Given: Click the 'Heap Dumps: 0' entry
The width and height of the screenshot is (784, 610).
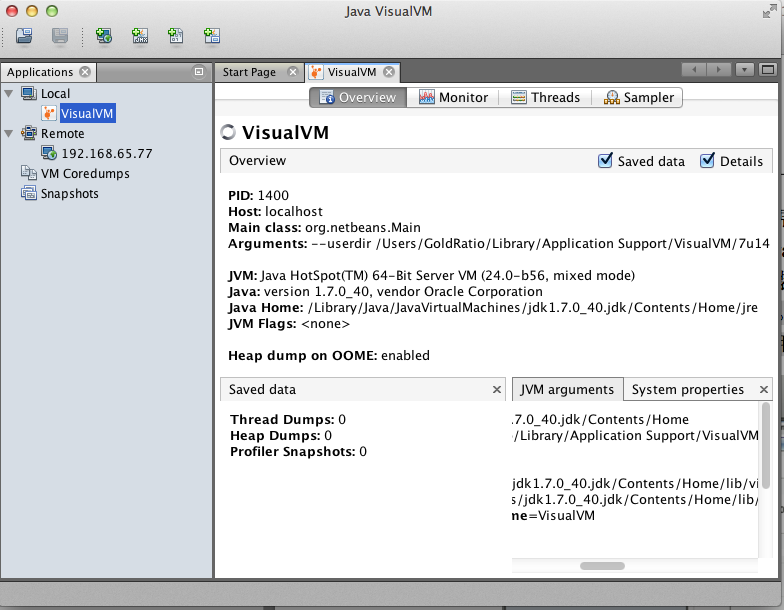Looking at the screenshot, I should pyautogui.click(x=281, y=436).
